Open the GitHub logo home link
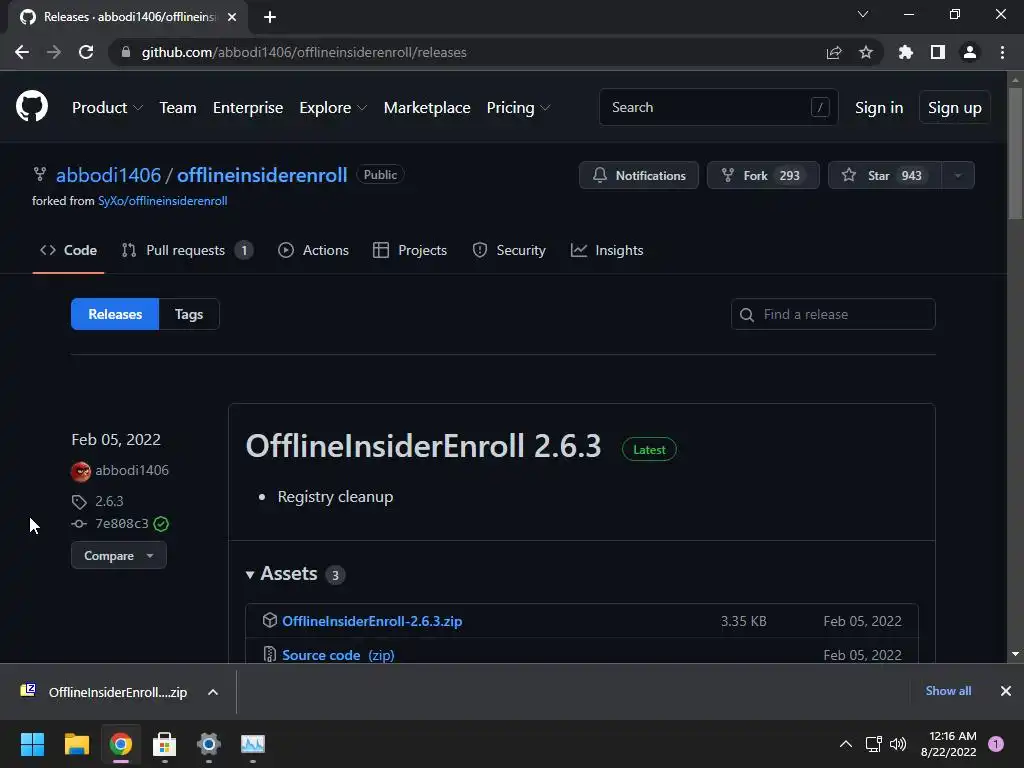Viewport: 1024px width, 768px height. tap(32, 106)
